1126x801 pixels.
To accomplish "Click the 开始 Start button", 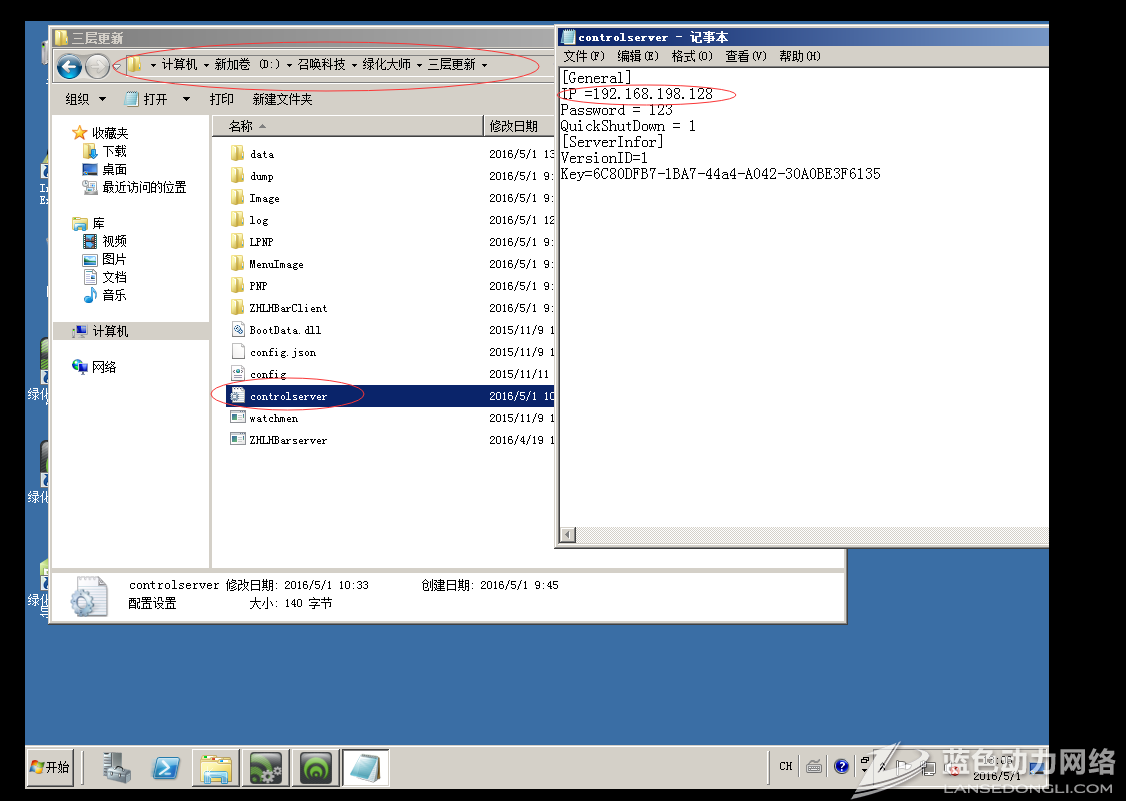I will coord(50,767).
